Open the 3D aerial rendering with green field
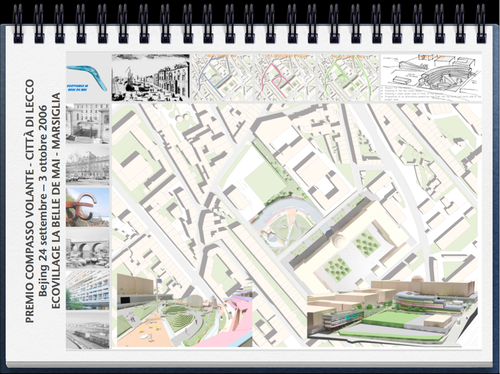Image resolution: width=500 pixels, height=374 pixels. (x=392, y=311)
